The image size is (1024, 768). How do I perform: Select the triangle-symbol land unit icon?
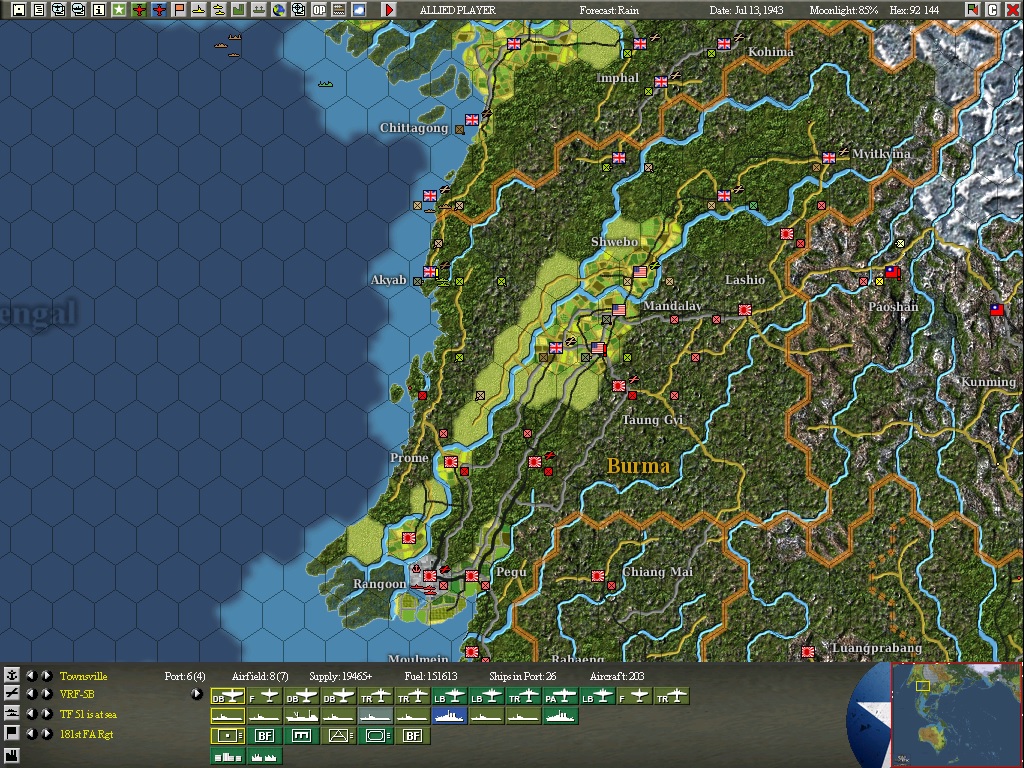338,736
